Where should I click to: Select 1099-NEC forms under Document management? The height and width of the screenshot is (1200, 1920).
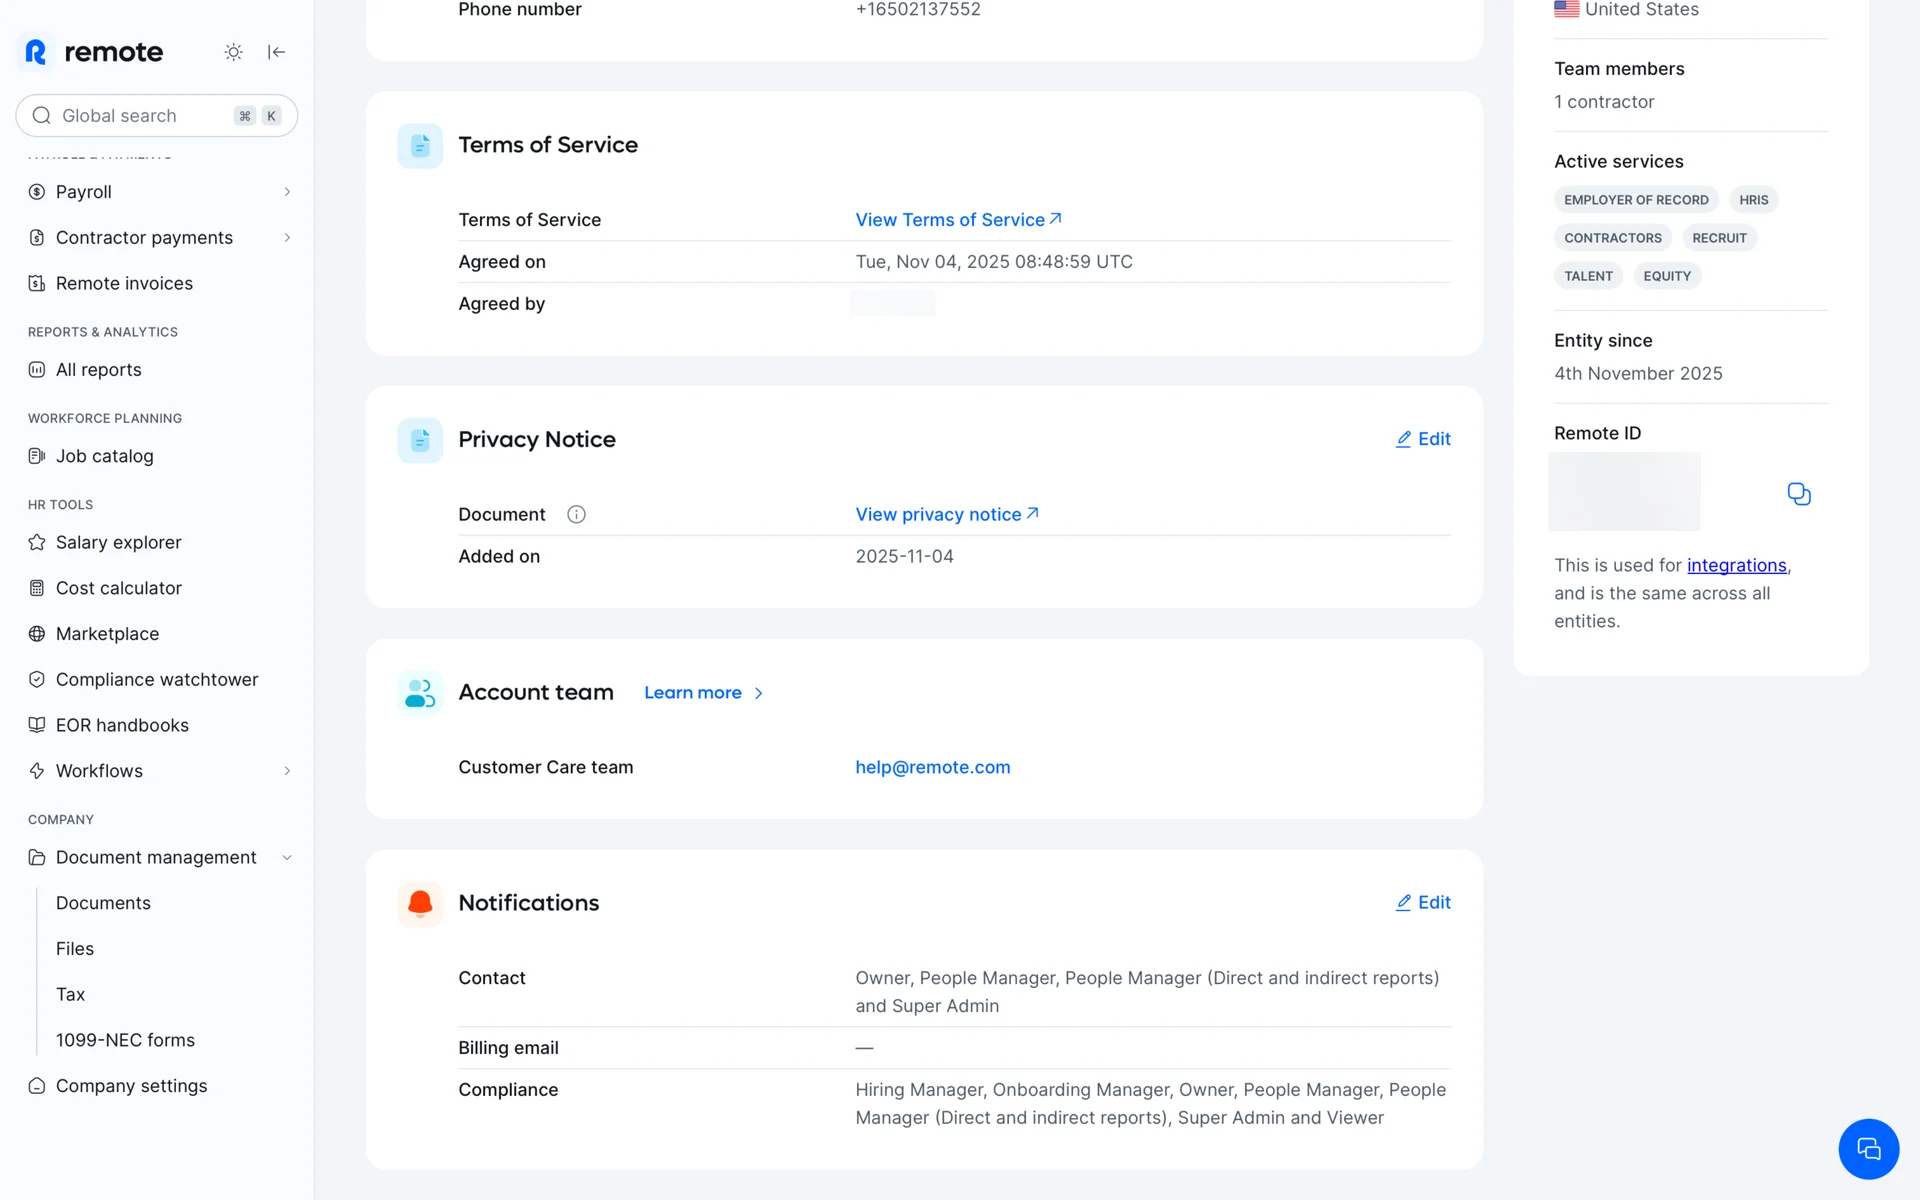pos(125,1040)
